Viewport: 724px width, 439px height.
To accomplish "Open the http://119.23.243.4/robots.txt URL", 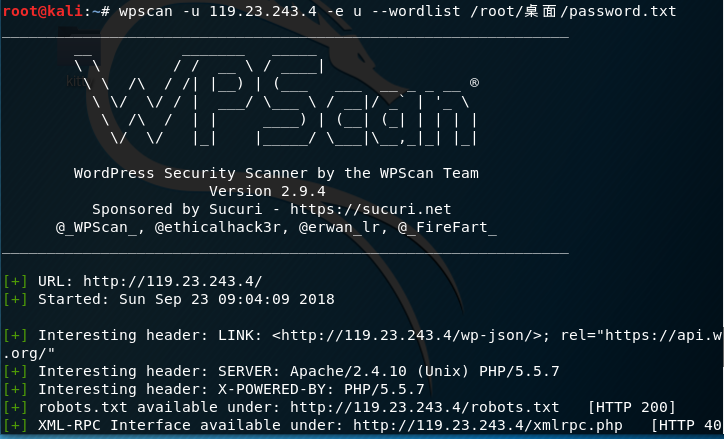I will [424, 407].
